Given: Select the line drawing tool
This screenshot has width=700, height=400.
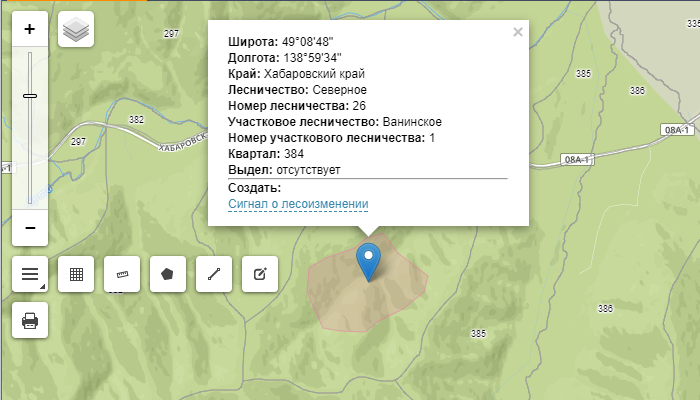Looking at the screenshot, I should (214, 274).
